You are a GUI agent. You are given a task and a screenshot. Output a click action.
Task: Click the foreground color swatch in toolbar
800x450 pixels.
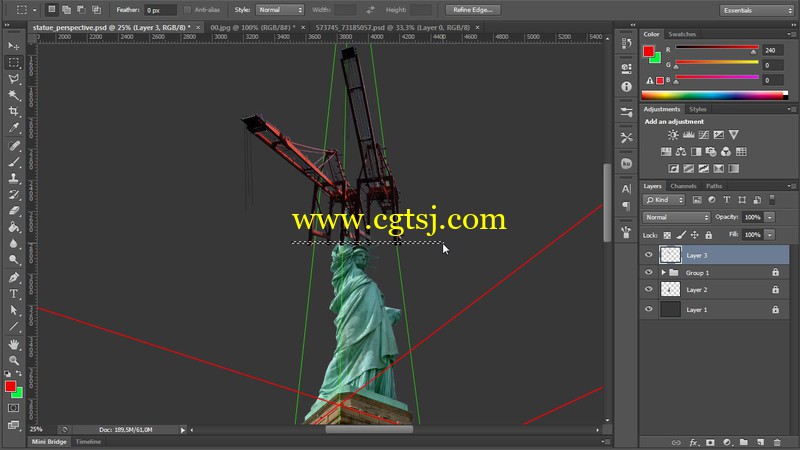[x=10, y=386]
